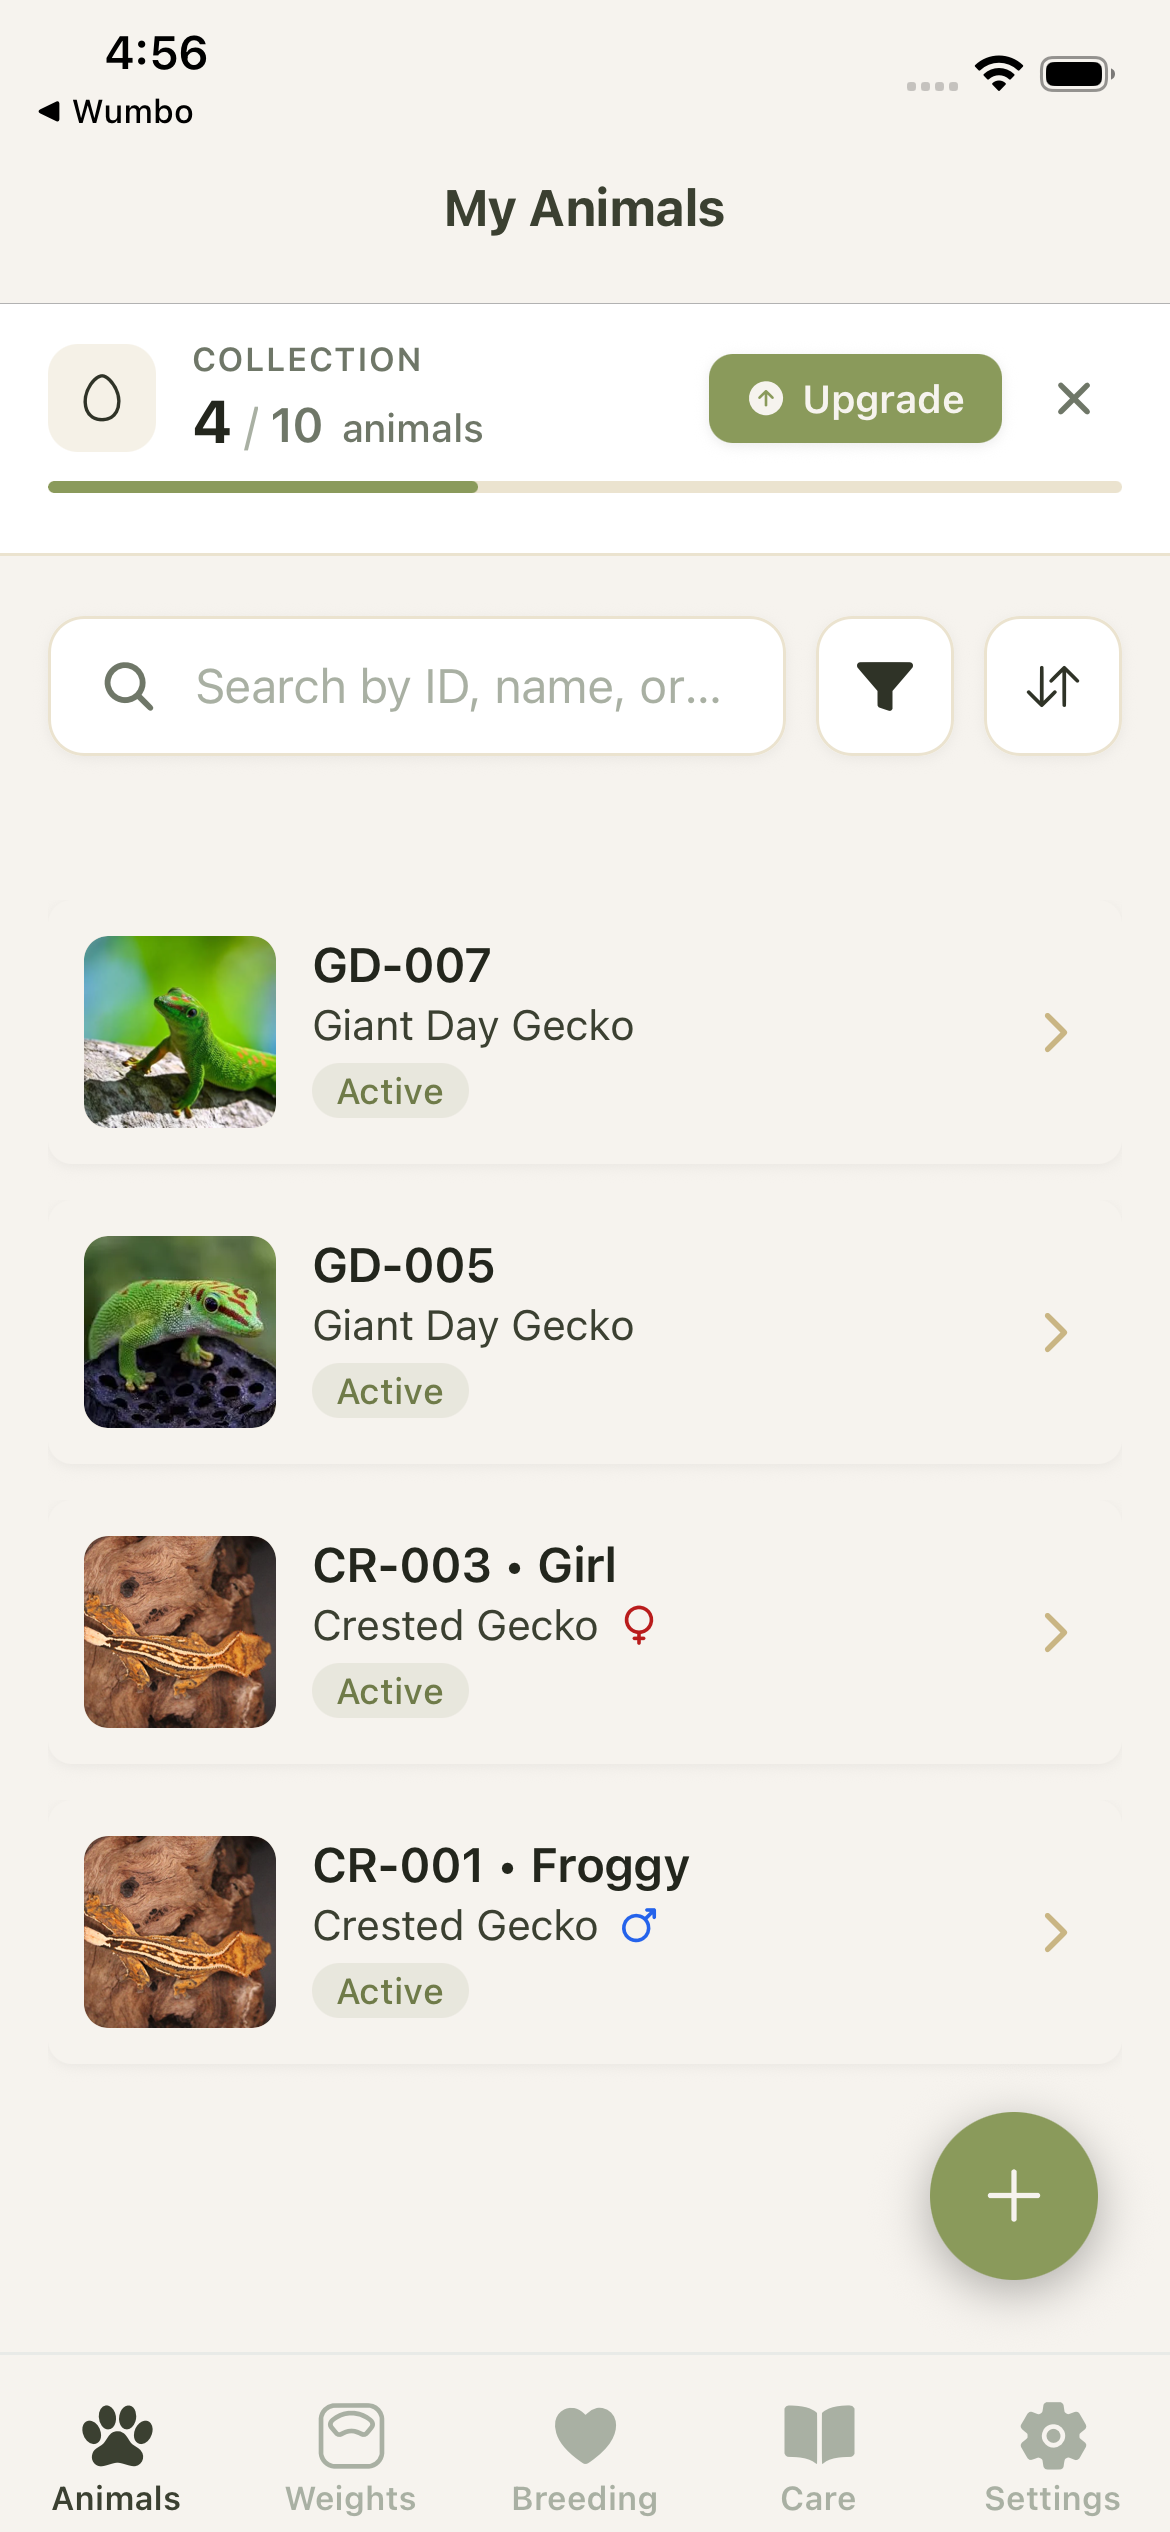Screen dimensions: 1170x2532
Task: Open GD-005 details chevron
Action: [x=1055, y=1332]
